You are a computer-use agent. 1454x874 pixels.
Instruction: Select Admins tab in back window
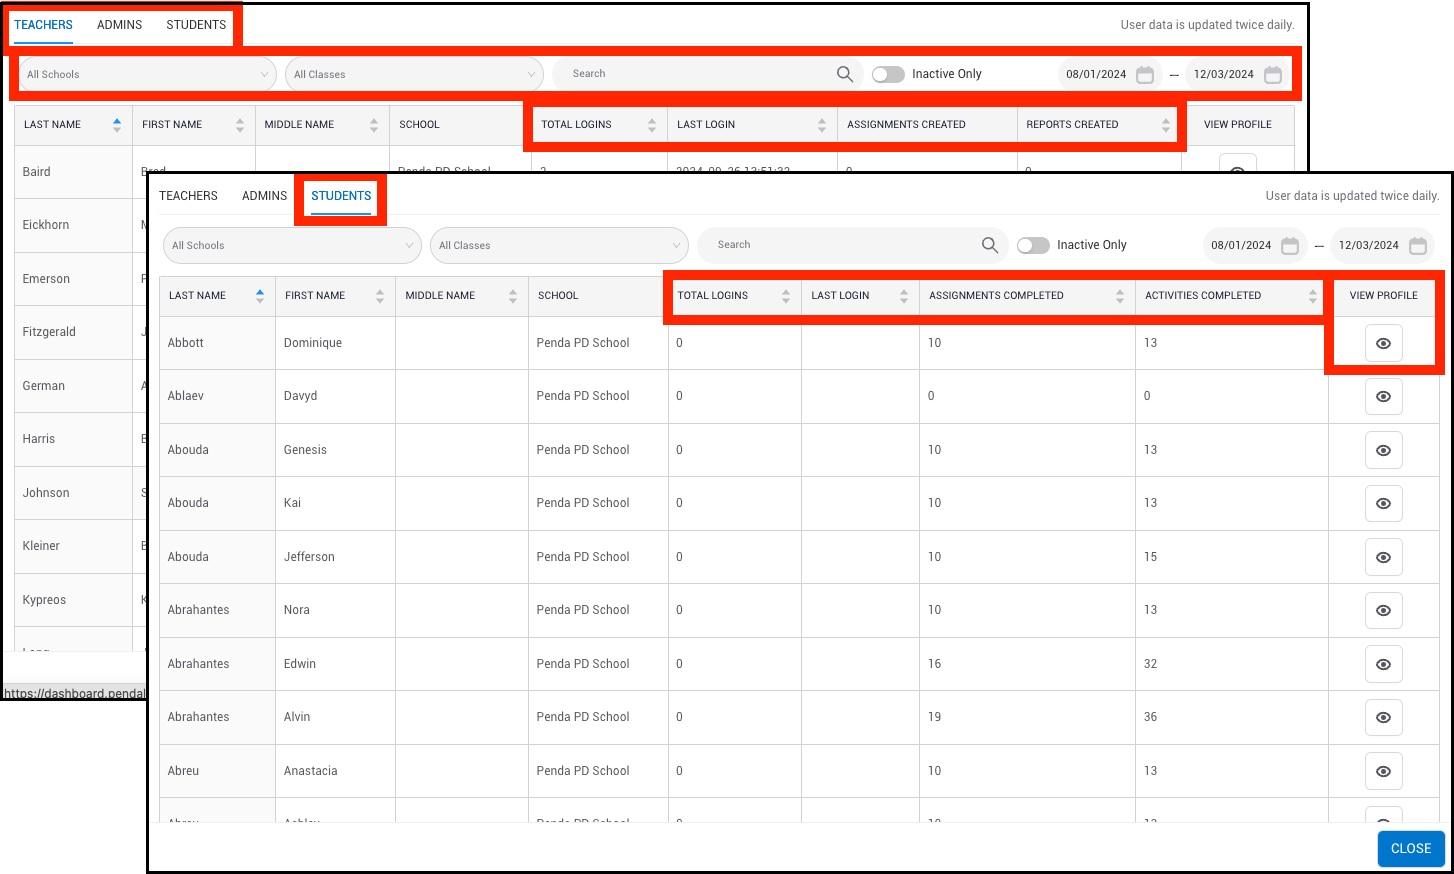click(119, 25)
